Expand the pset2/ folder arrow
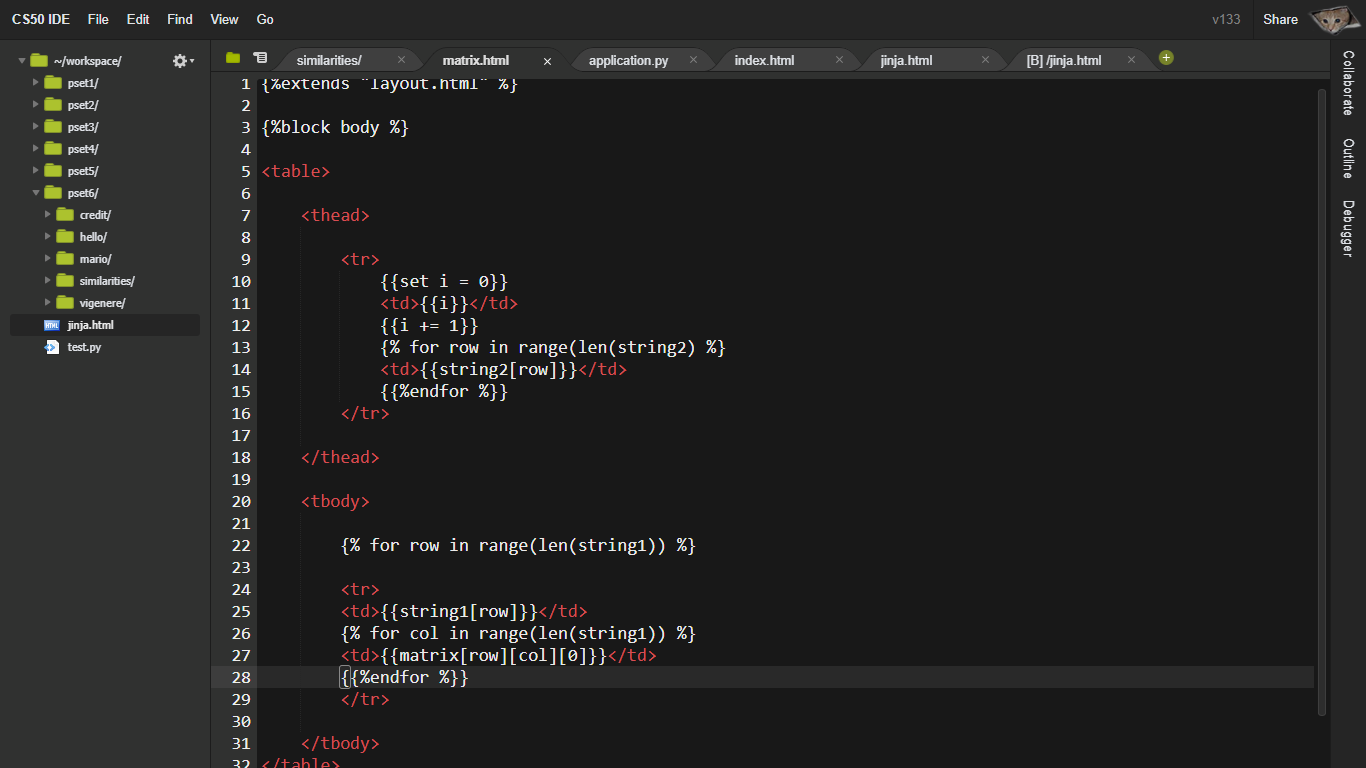Screen dimensions: 1366x768 click(36, 105)
